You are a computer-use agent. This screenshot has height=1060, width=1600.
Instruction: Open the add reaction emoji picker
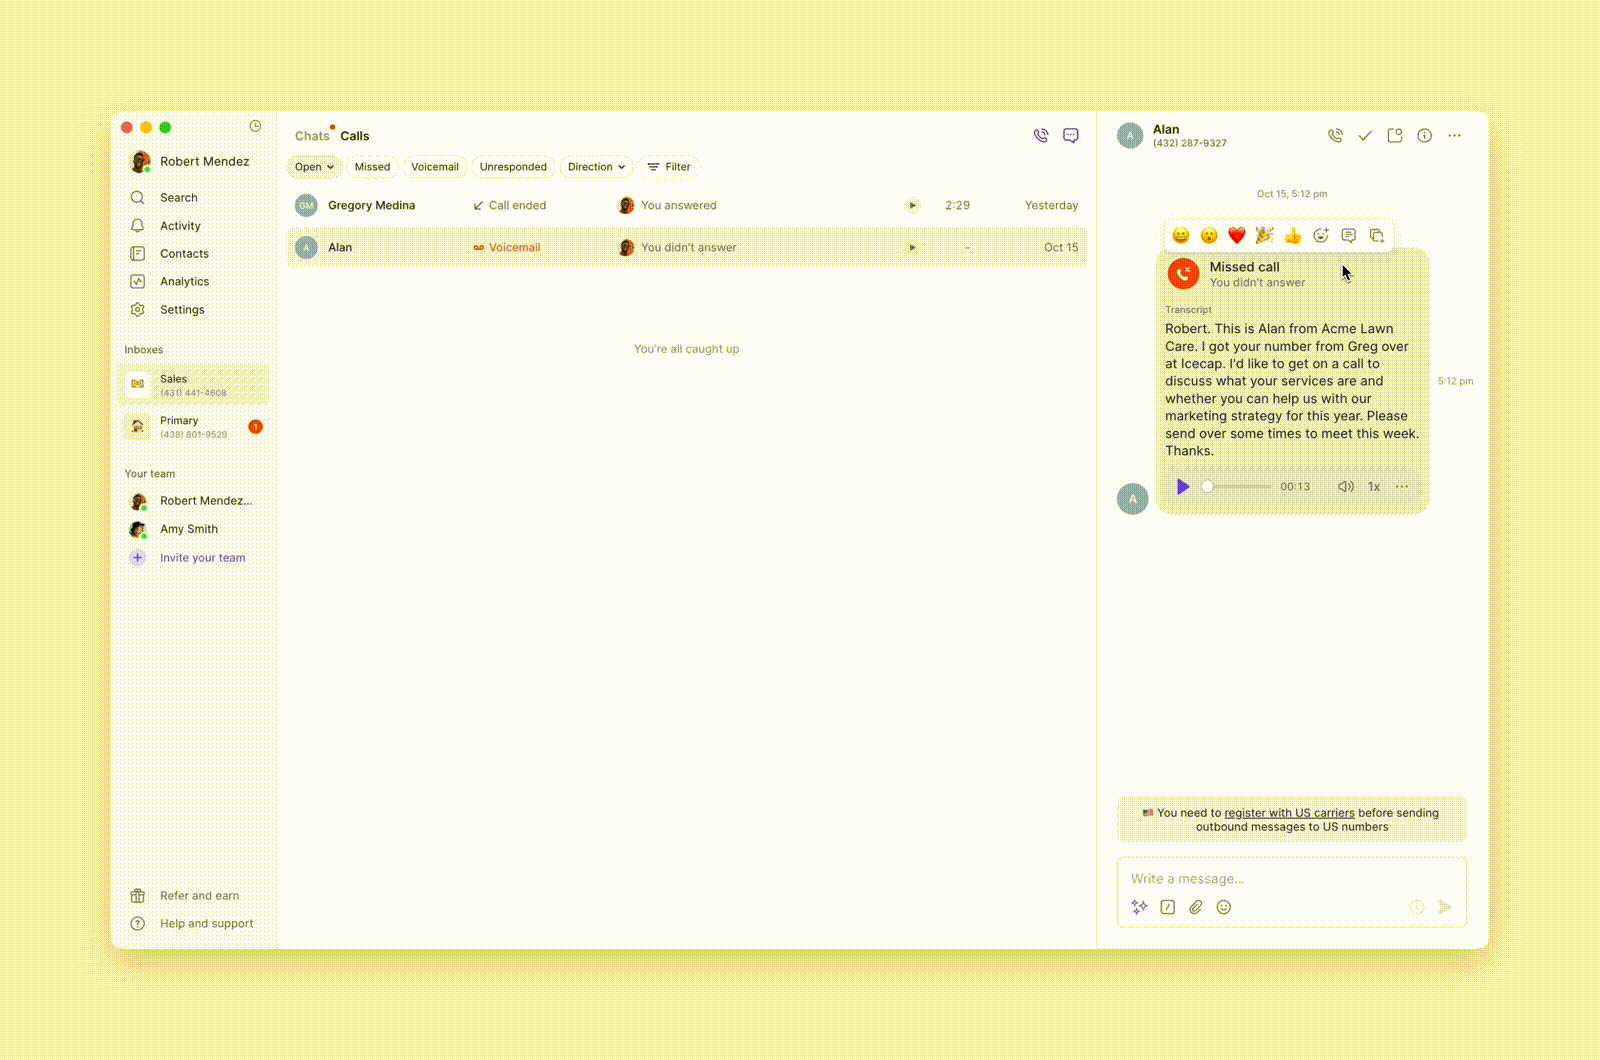tap(1321, 235)
